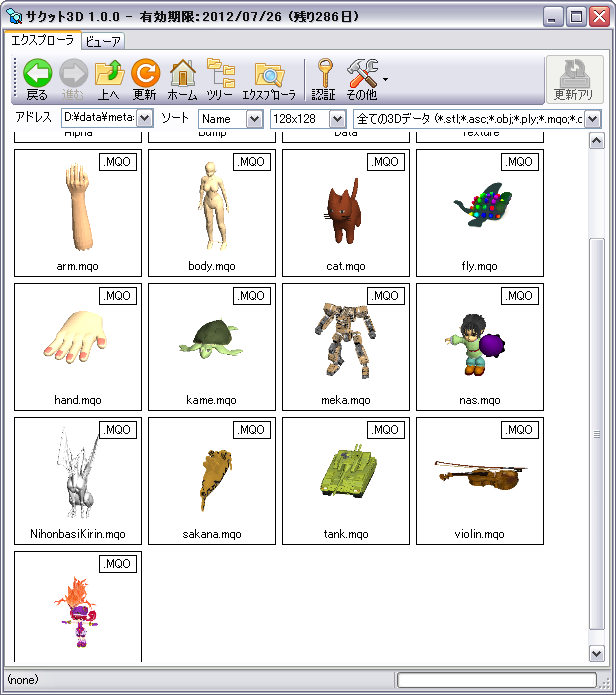Select the violin.mqo thumbnail
Viewport: 616px width, 695px height.
[480, 481]
